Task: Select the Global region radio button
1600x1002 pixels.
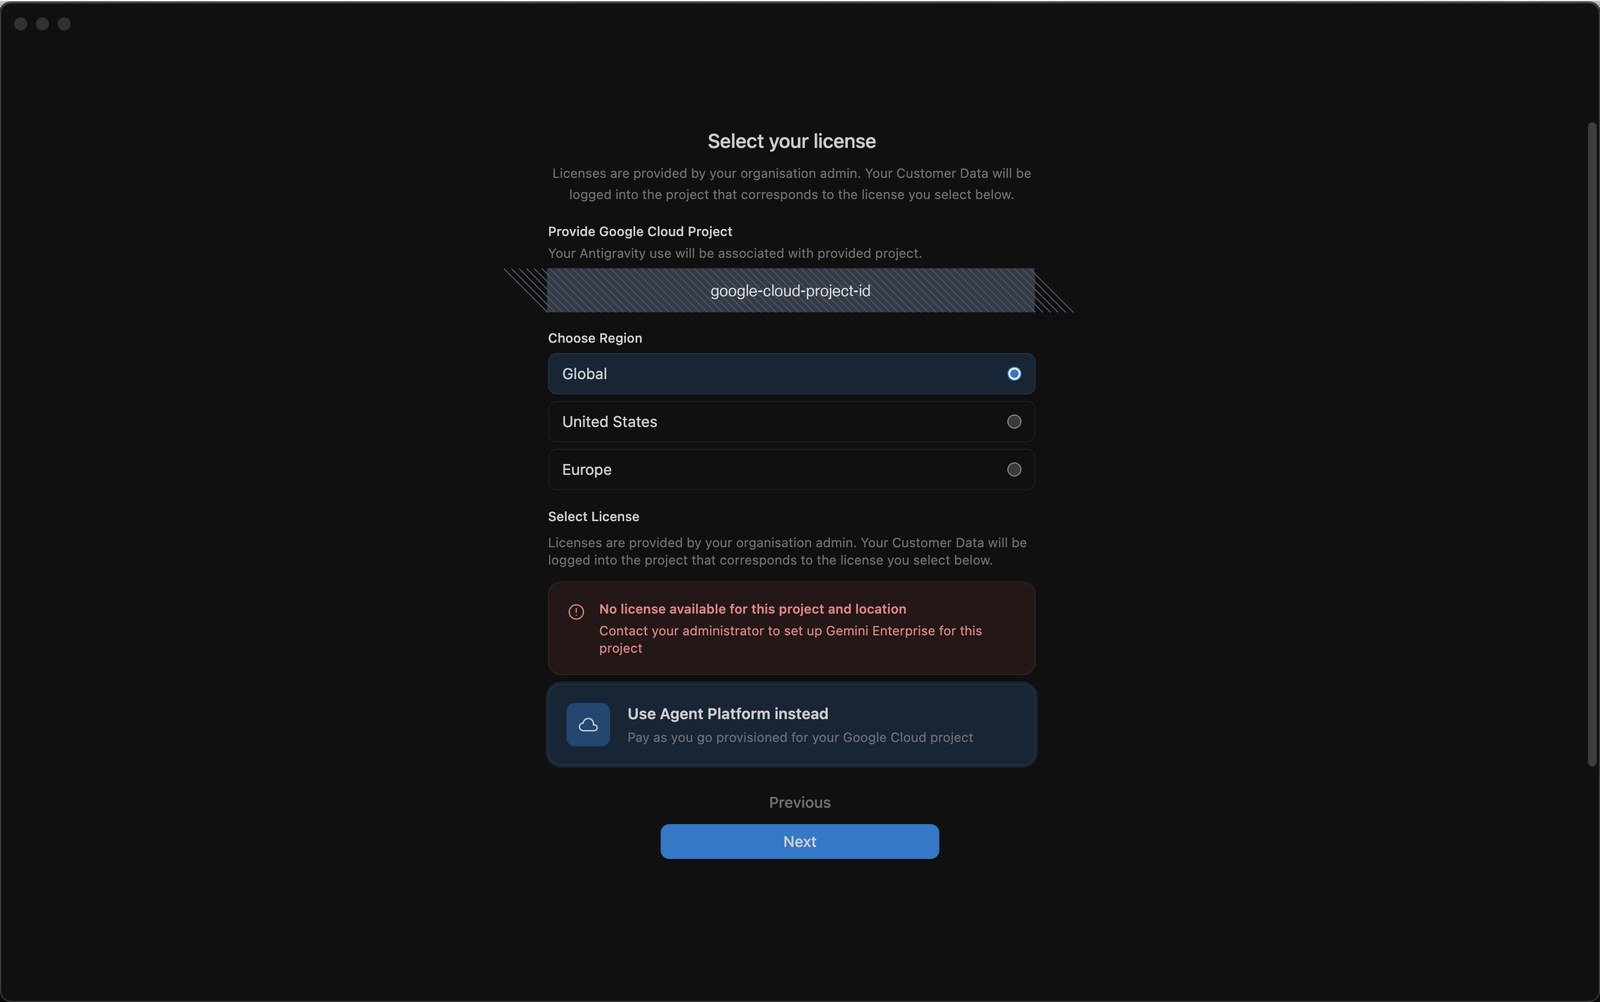Action: click(1014, 374)
